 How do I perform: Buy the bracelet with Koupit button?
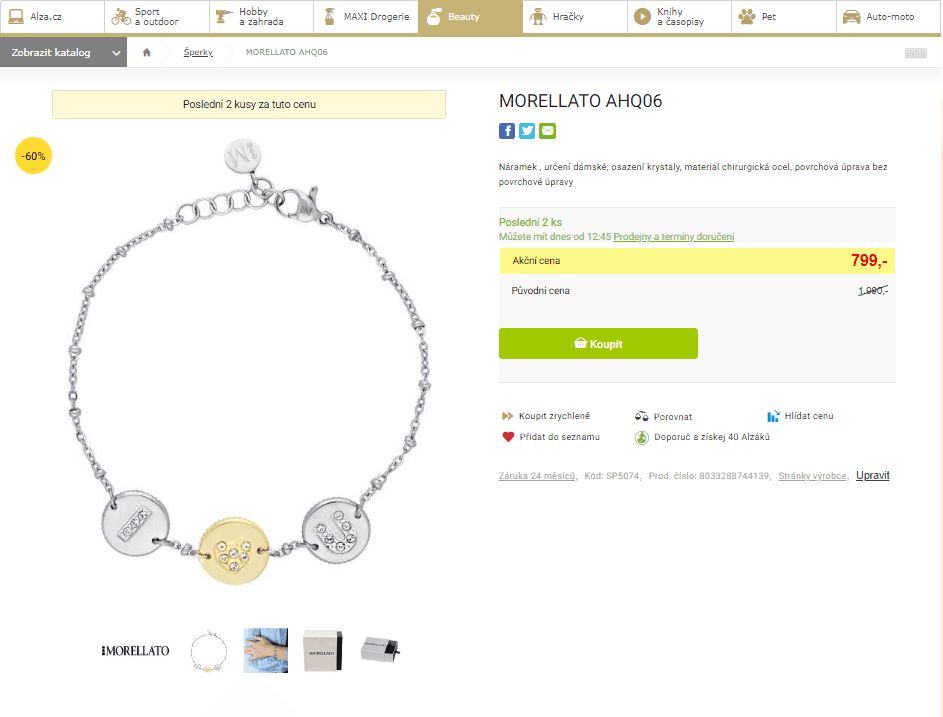pos(598,343)
